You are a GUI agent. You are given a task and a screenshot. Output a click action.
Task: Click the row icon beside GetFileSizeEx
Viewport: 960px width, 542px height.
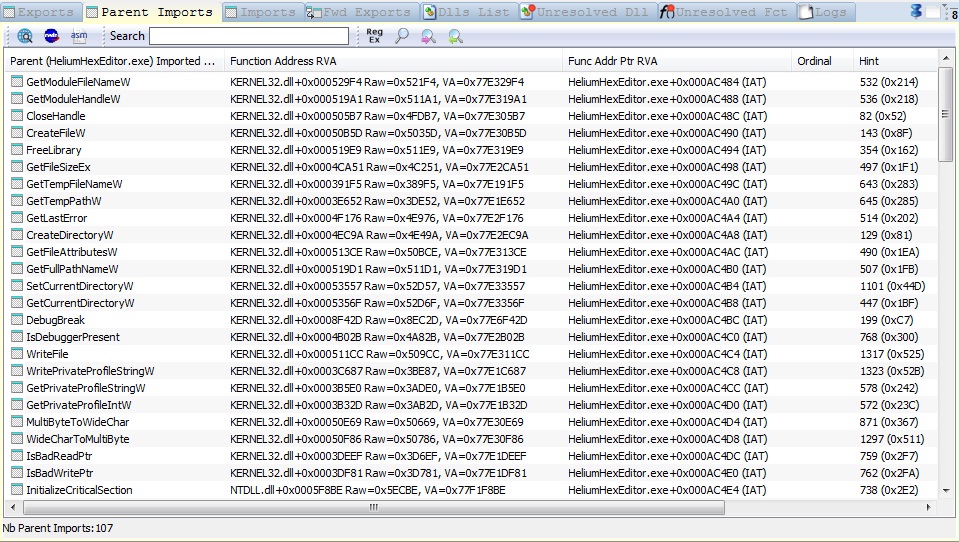[x=17, y=167]
